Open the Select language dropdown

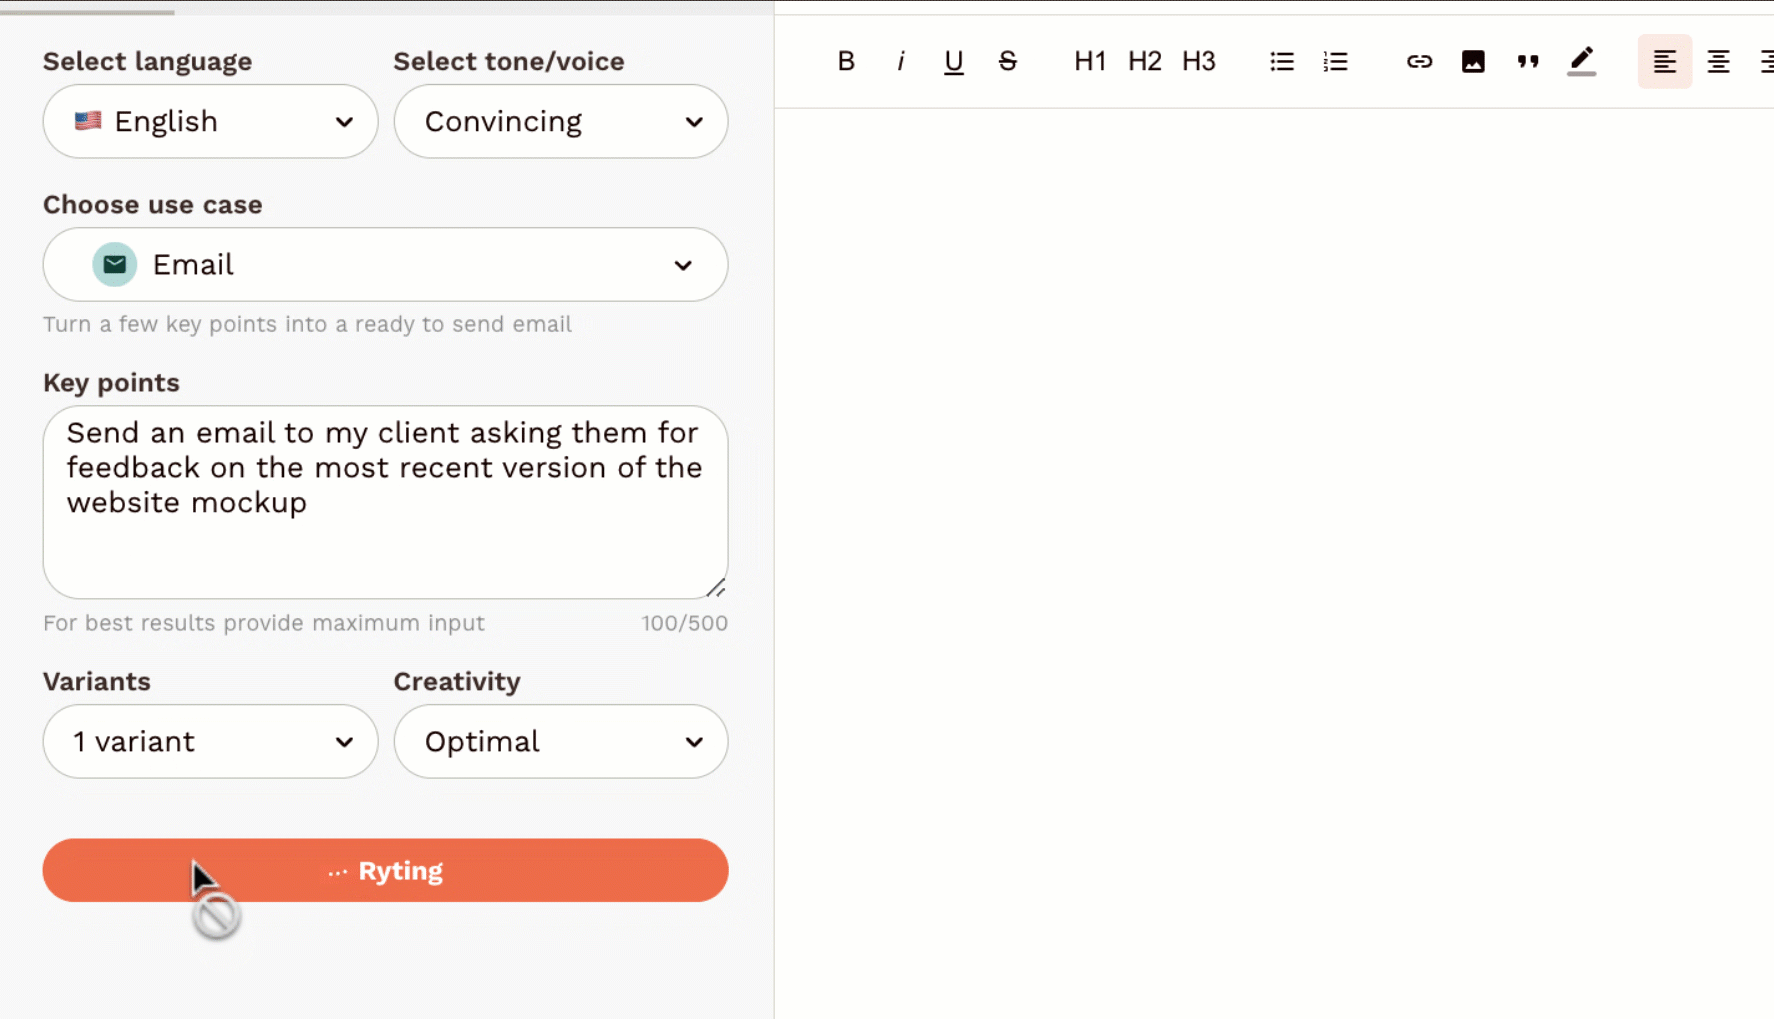tap(210, 121)
